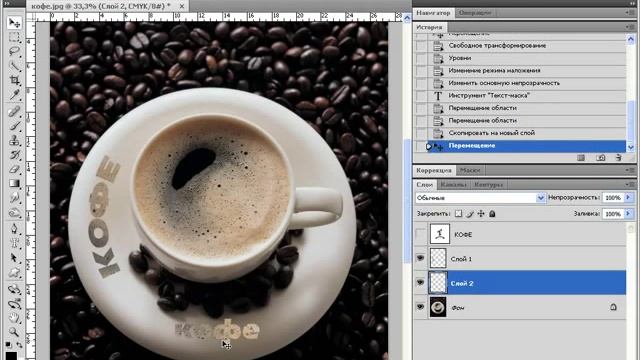The width and height of the screenshot is (640, 360).
Task: Select the History Brush tool
Action: (x=14, y=155)
